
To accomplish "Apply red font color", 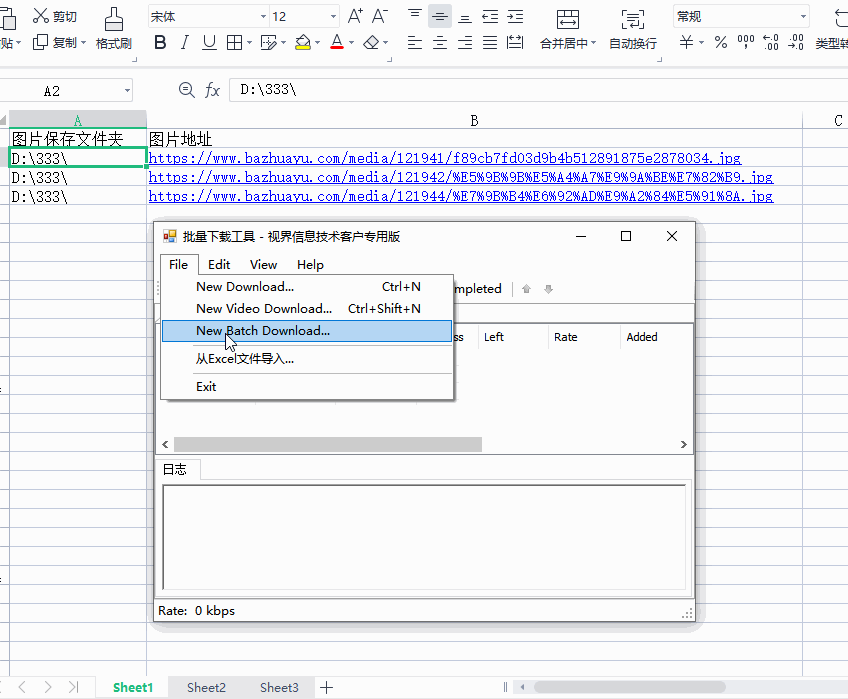I will (337, 42).
